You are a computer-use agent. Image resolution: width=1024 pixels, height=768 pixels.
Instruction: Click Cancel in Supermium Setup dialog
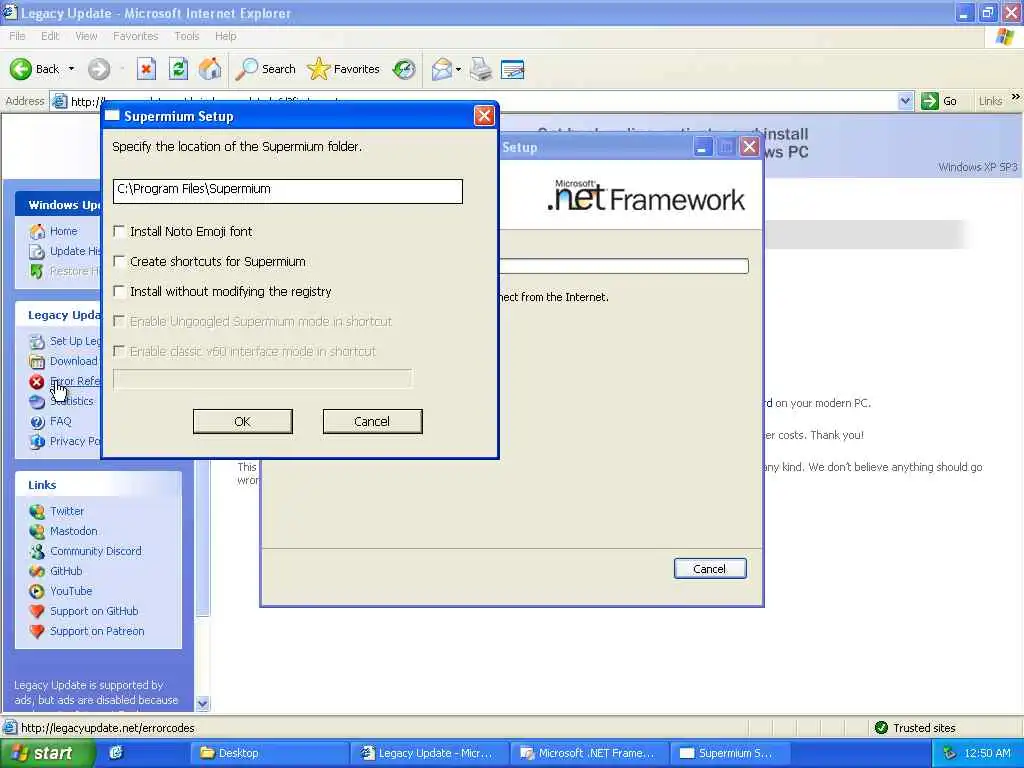point(372,421)
